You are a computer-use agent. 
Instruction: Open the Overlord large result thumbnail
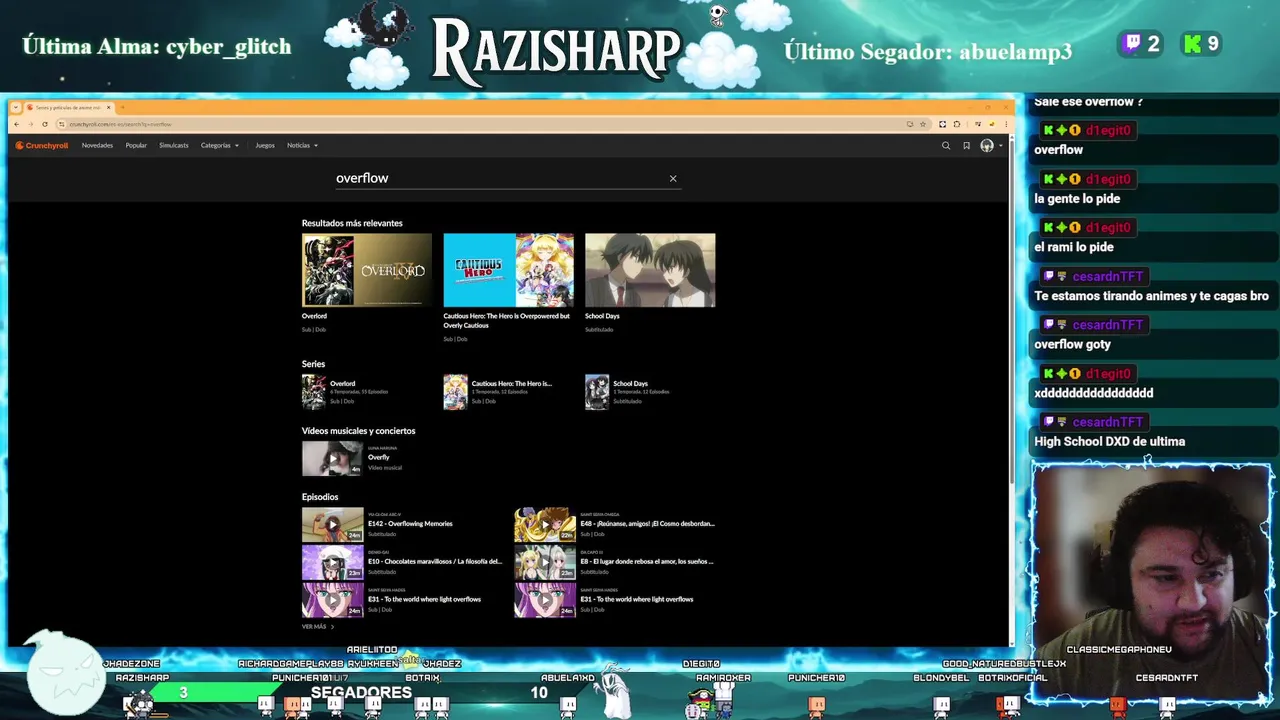[x=367, y=270]
